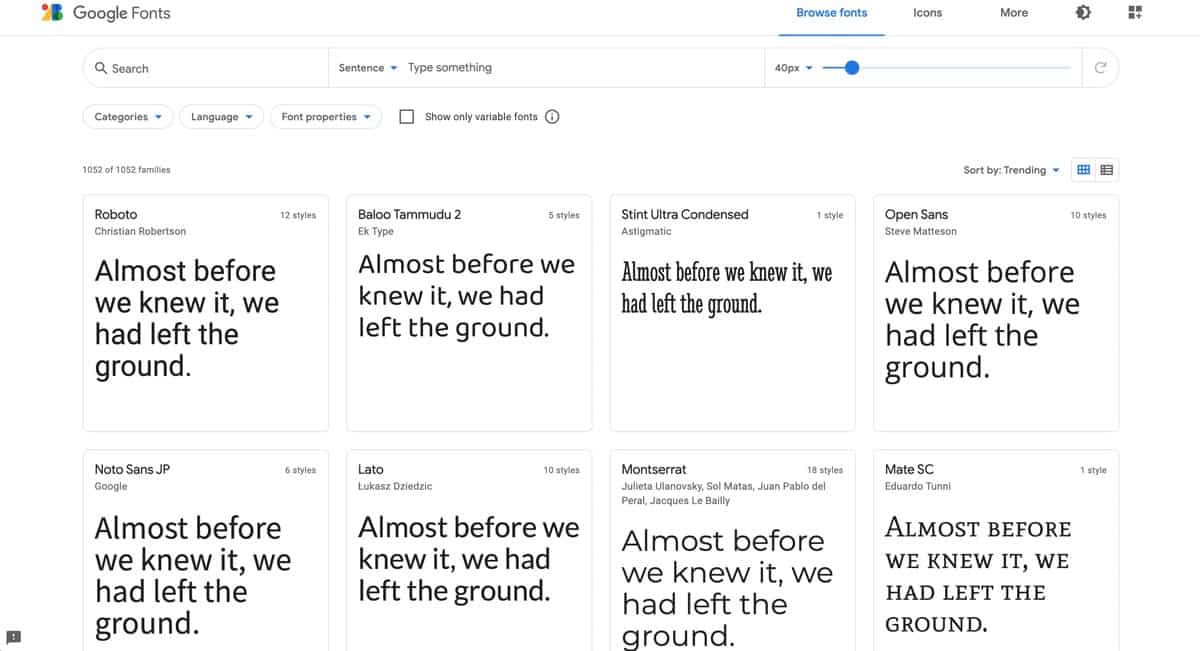Expand the Font properties dropdown
This screenshot has height=651, width=1200.
326,117
